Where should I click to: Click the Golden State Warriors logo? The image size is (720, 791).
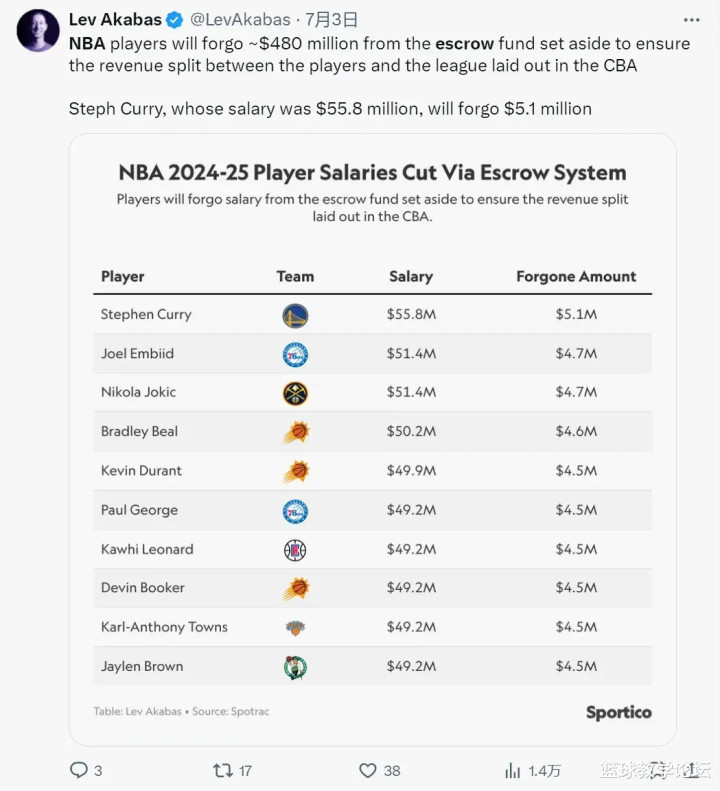[x=295, y=316]
